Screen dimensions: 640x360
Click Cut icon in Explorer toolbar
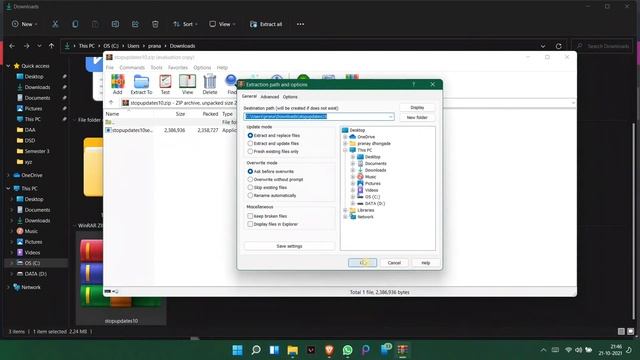tap(55, 24)
